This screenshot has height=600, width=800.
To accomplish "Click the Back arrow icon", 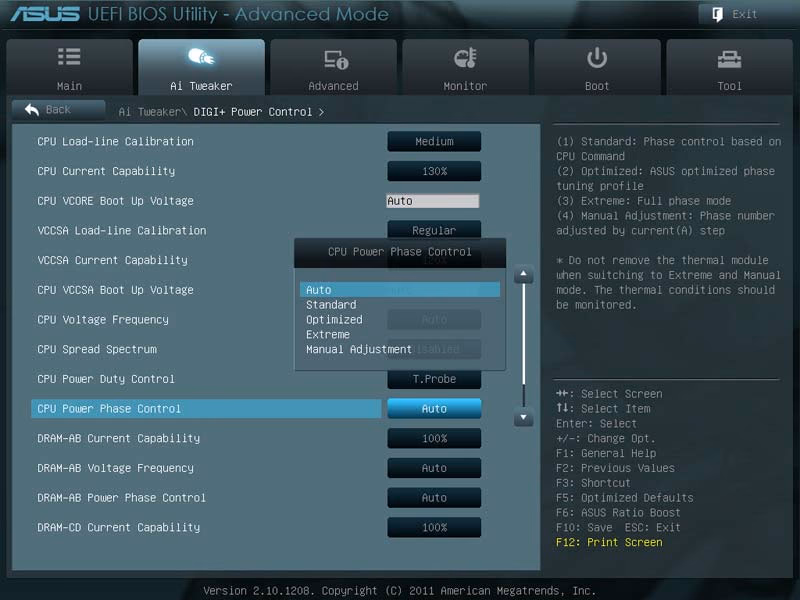I will (x=32, y=109).
